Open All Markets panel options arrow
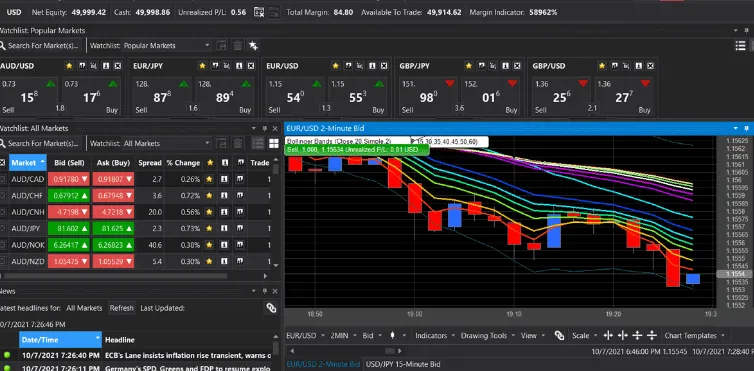The width and height of the screenshot is (754, 371). coord(254,128)
